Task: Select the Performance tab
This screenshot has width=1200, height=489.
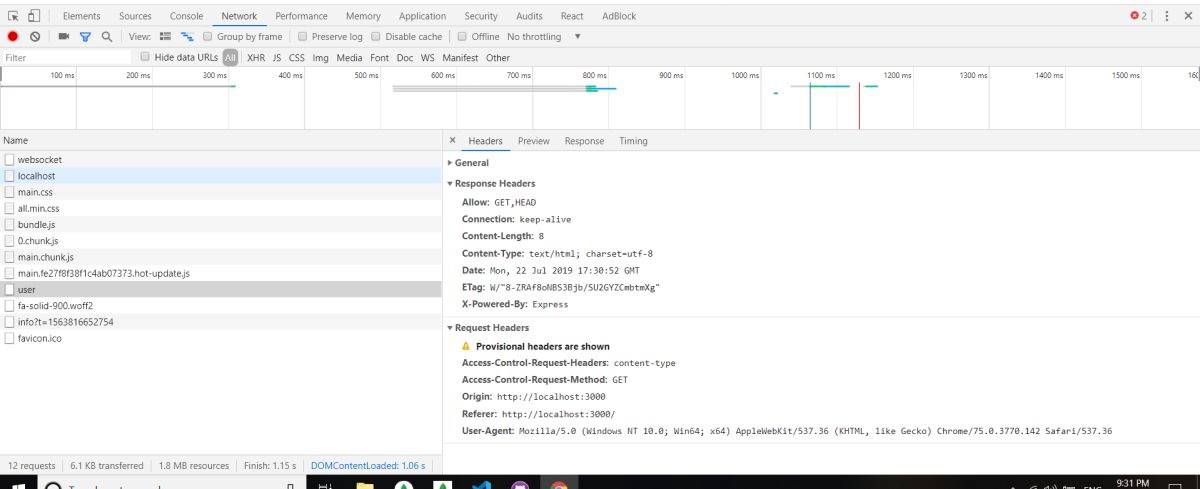Action: click(301, 16)
